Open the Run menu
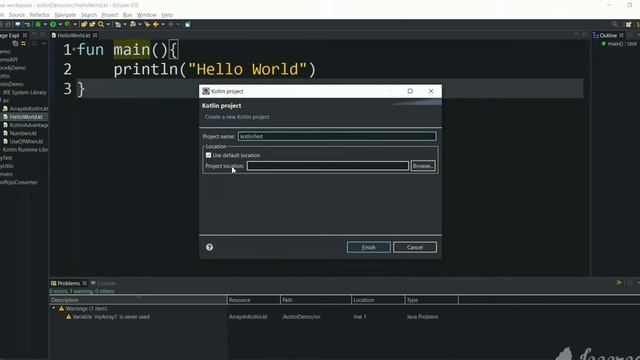 click(x=127, y=15)
